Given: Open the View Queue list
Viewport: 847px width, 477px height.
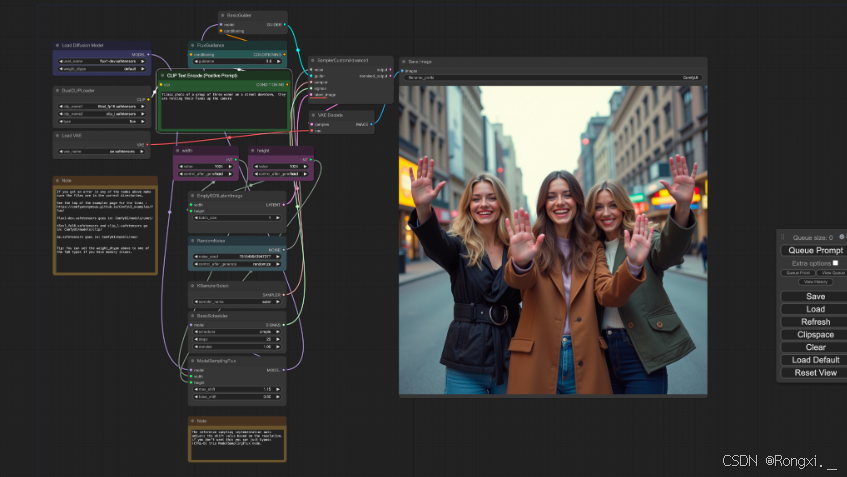Looking at the screenshot, I should [832, 273].
